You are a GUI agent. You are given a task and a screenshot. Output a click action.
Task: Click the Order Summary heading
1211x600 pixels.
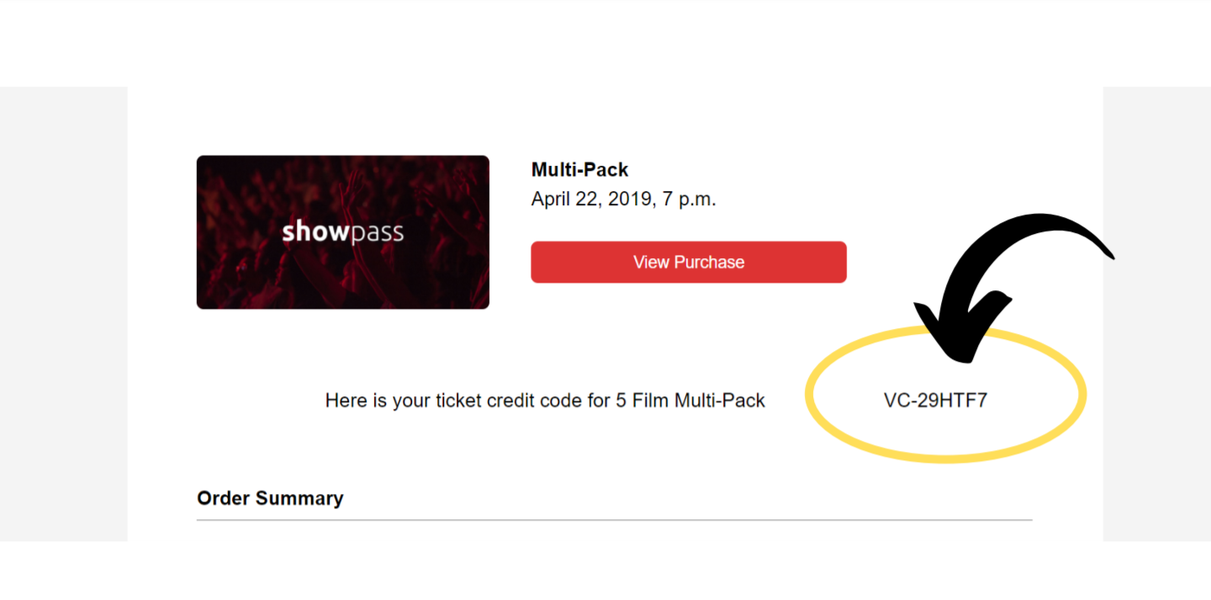(x=270, y=498)
